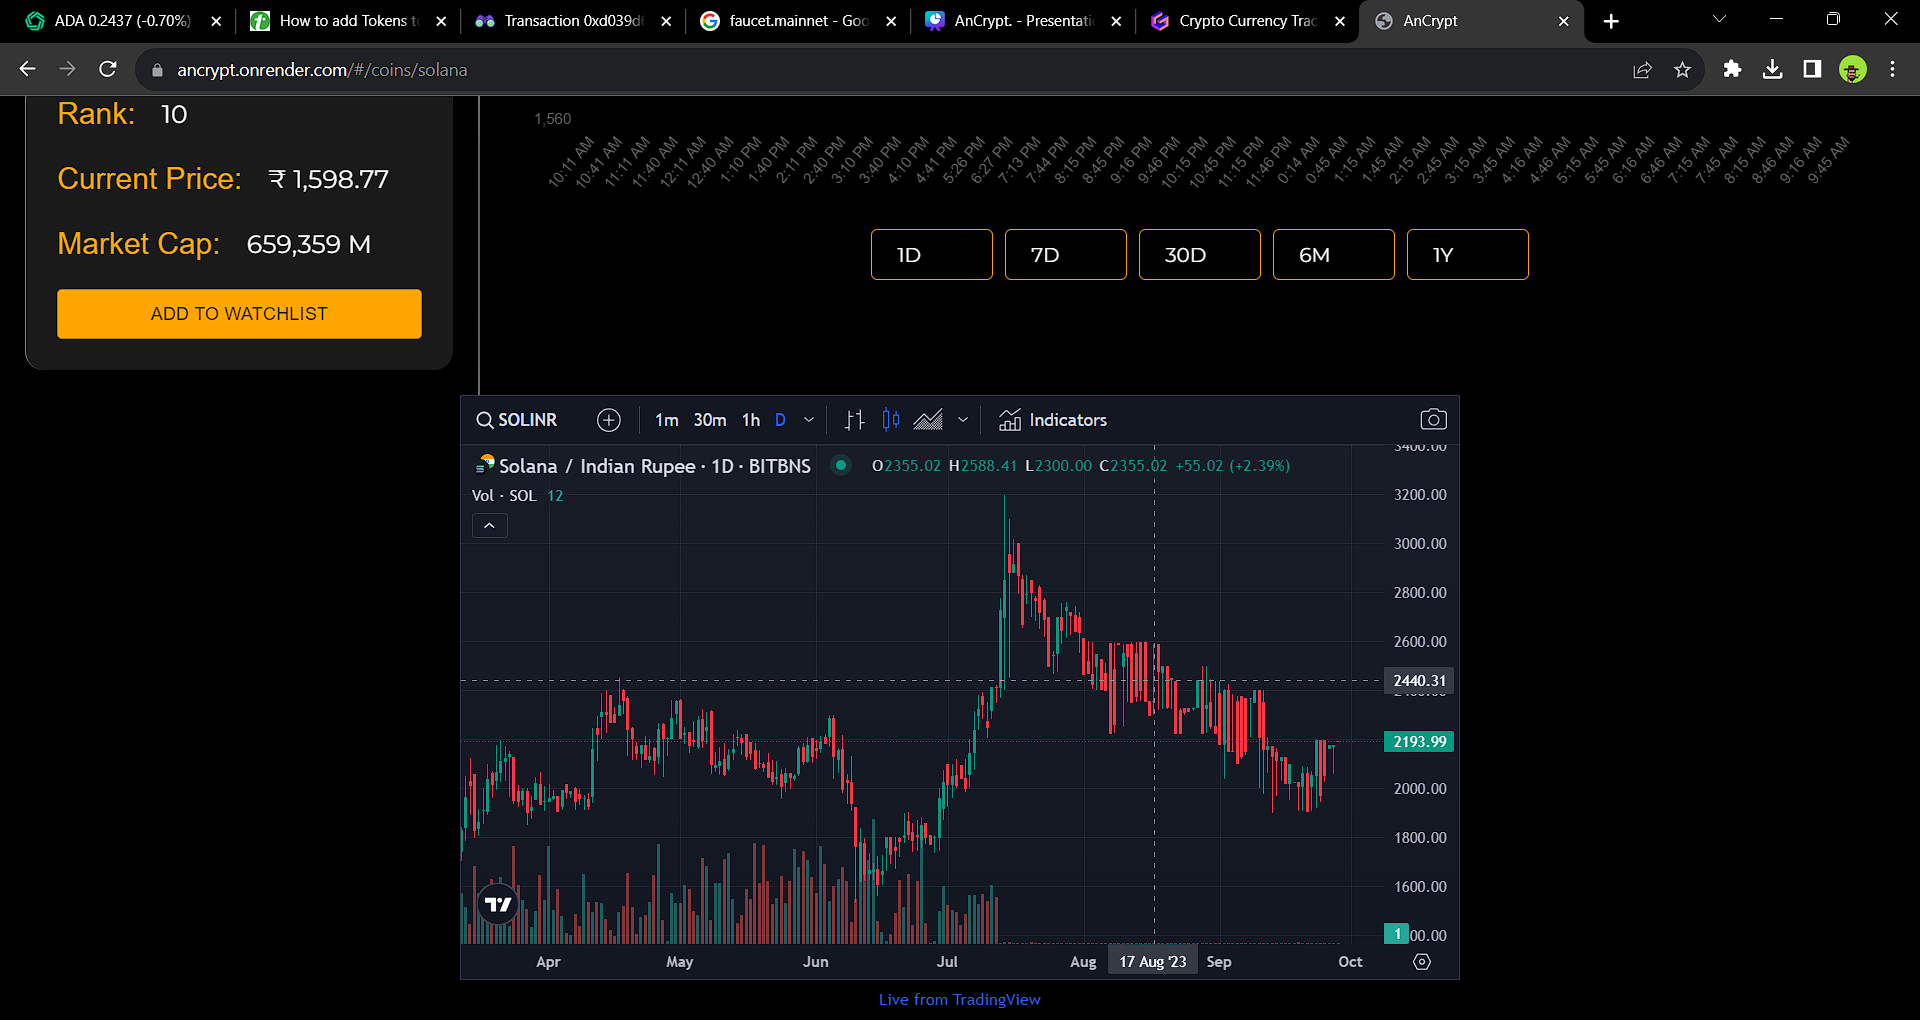This screenshot has width=1920, height=1020.
Task: Select the 30m chart interval
Action: coord(710,420)
